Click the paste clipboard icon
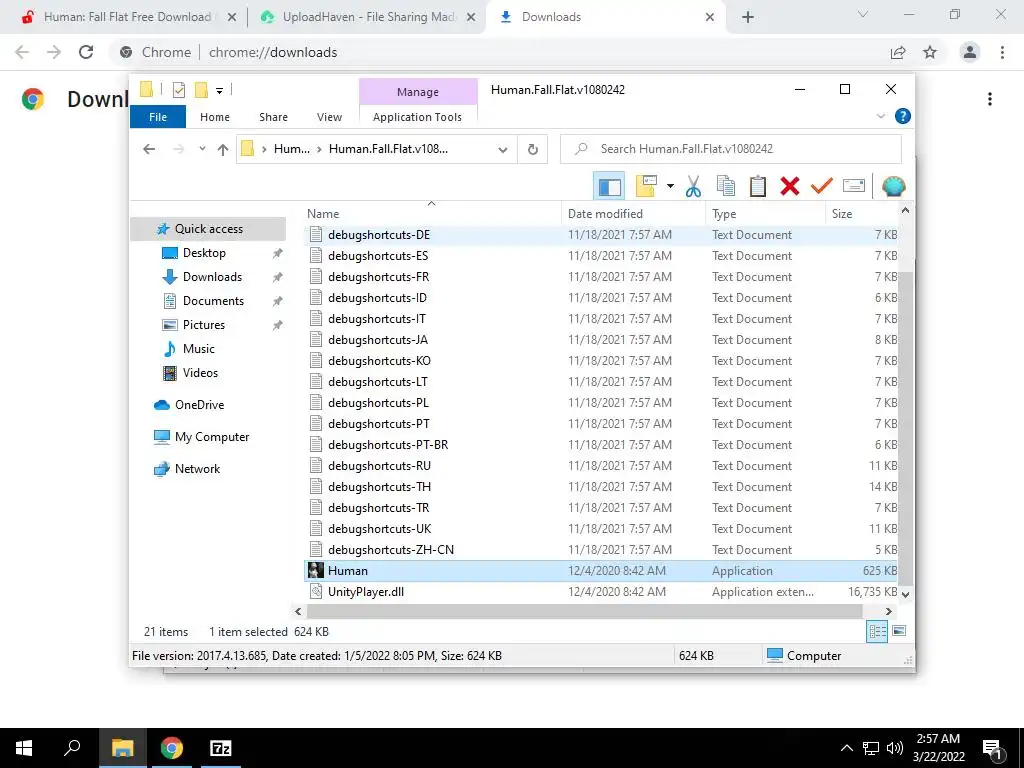Image resolution: width=1024 pixels, height=768 pixels. [758, 186]
